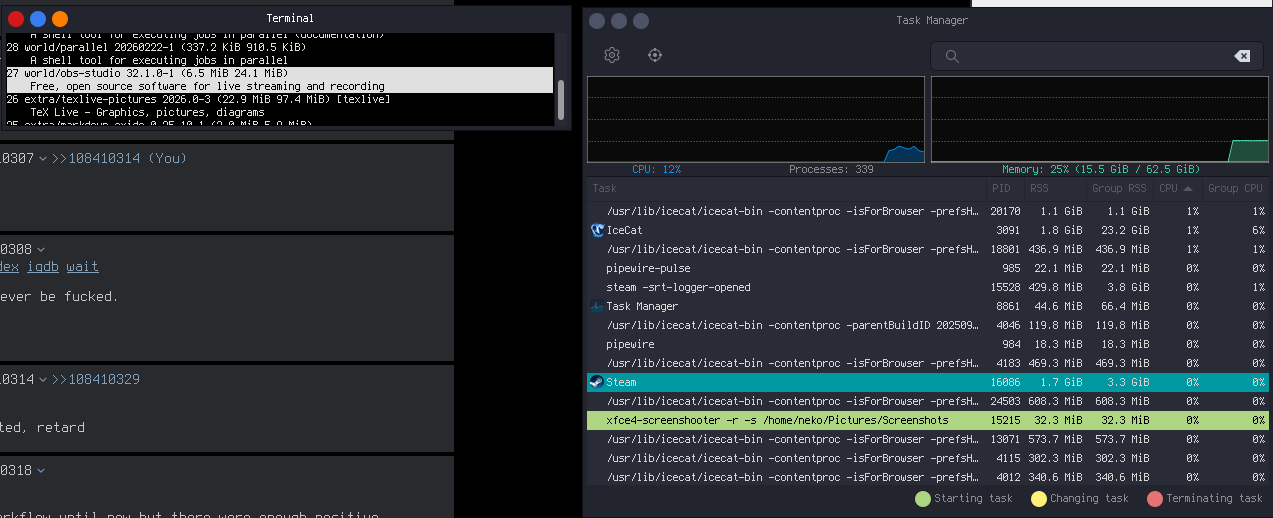Click the crosshair identify-window icon in Task Manager
The height and width of the screenshot is (518, 1273).
point(655,55)
